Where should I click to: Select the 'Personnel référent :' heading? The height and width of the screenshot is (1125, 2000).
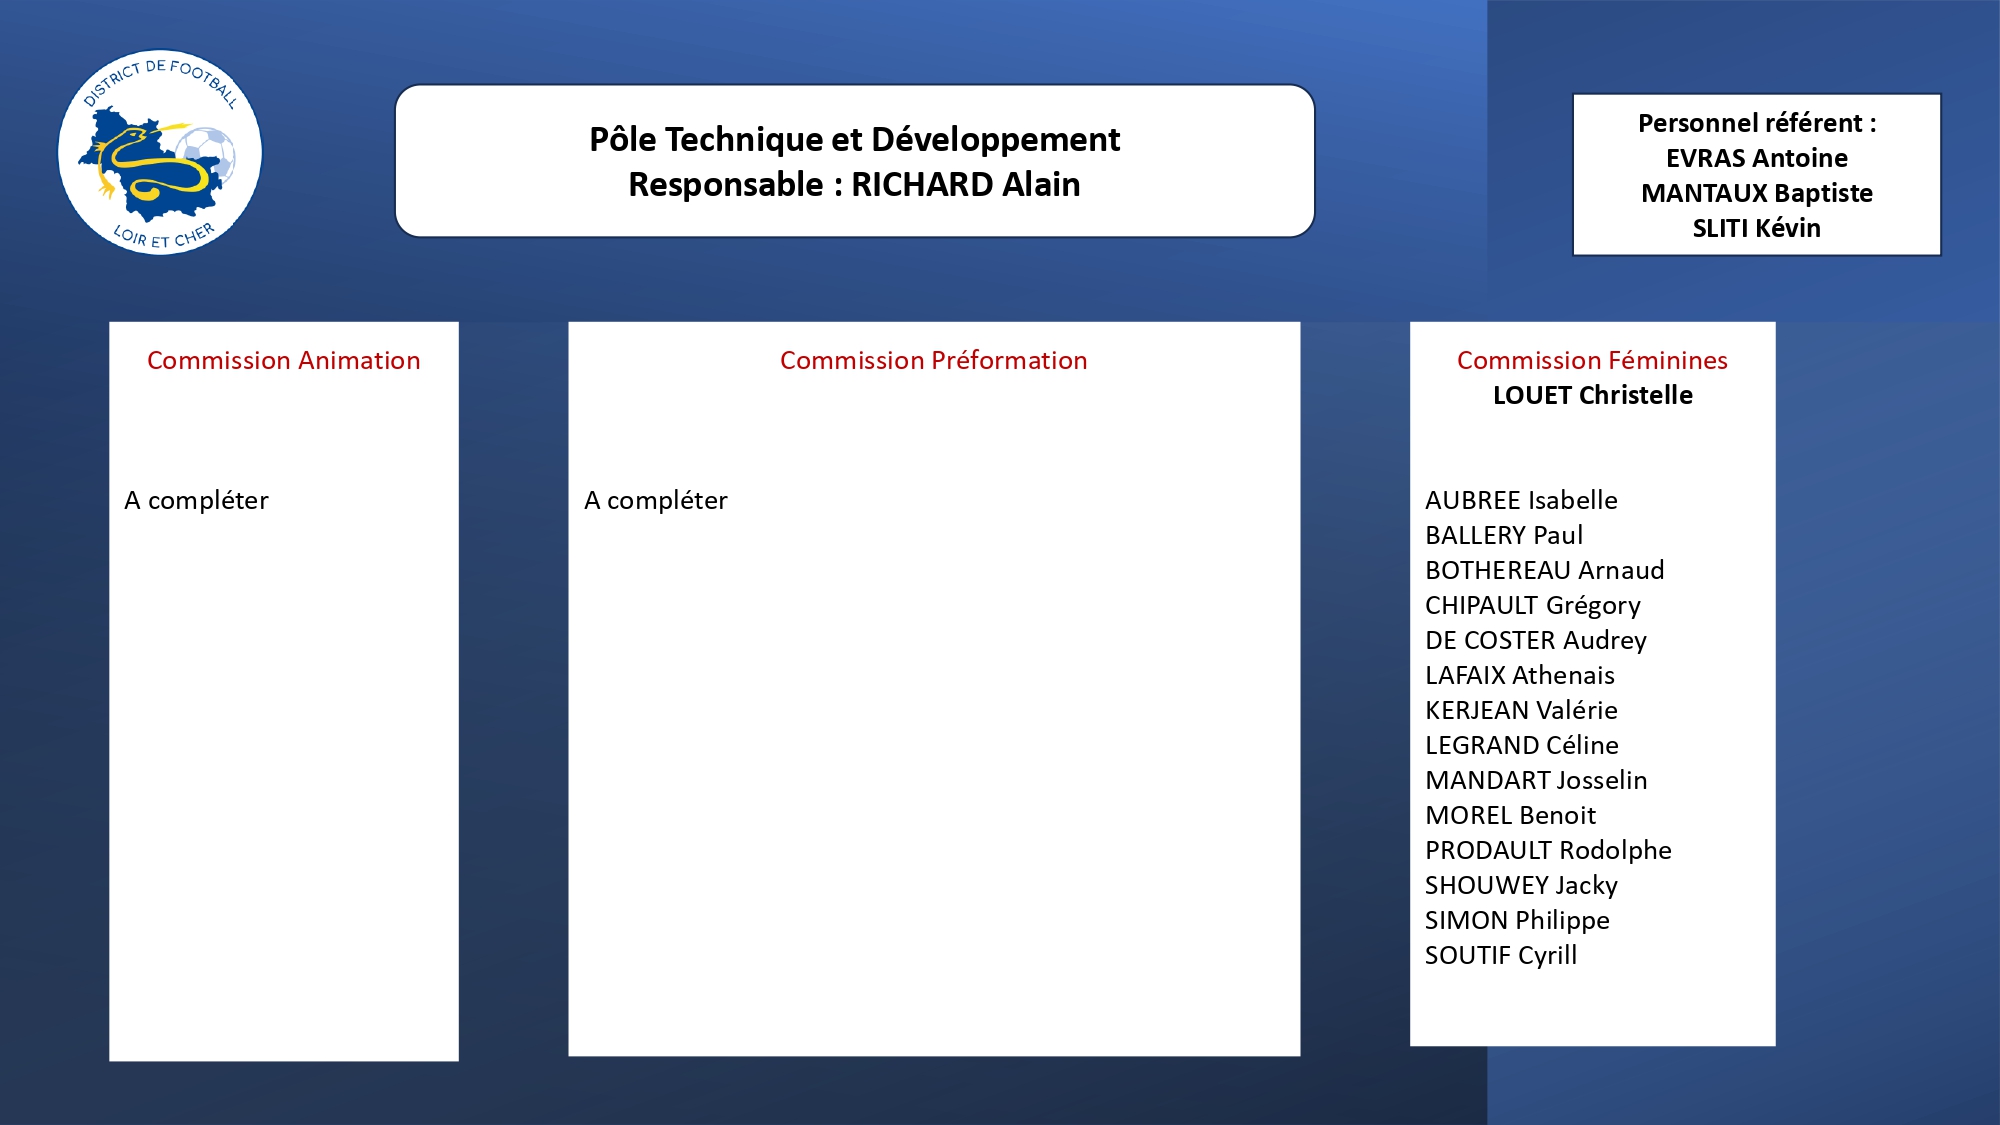point(1757,123)
